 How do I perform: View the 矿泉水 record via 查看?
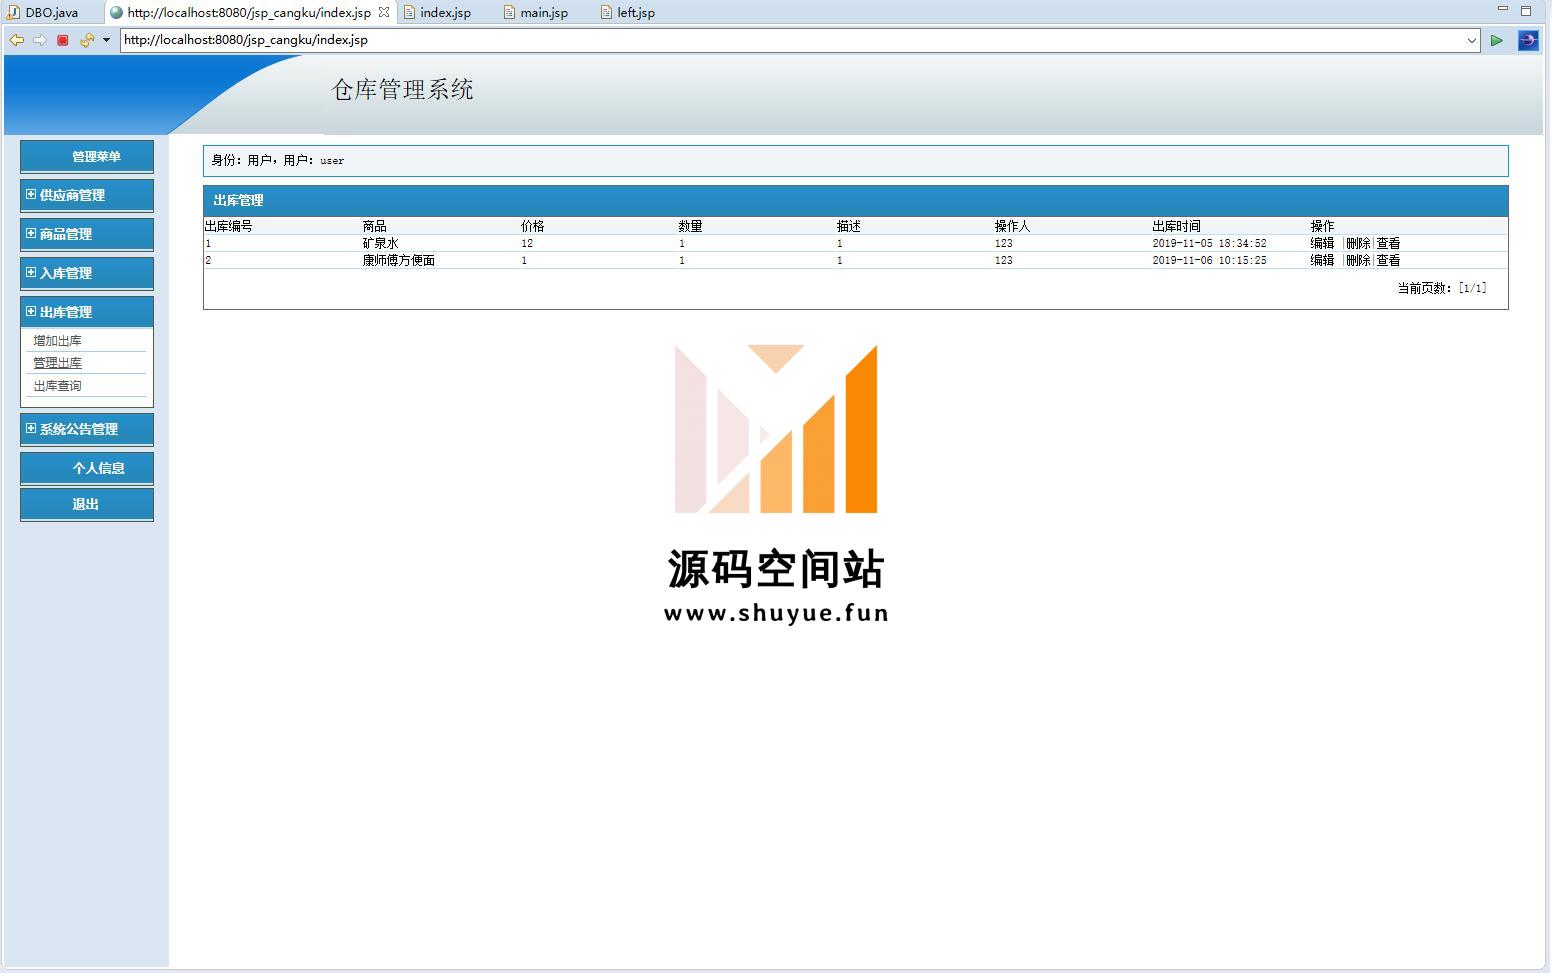1388,243
